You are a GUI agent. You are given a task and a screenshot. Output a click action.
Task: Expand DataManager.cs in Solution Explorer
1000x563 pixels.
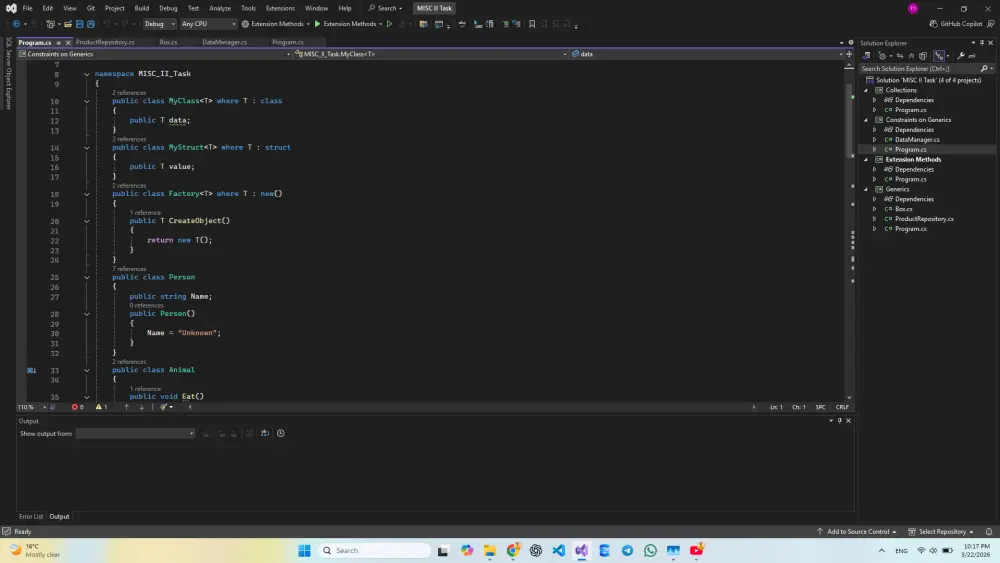pyautogui.click(x=874, y=140)
